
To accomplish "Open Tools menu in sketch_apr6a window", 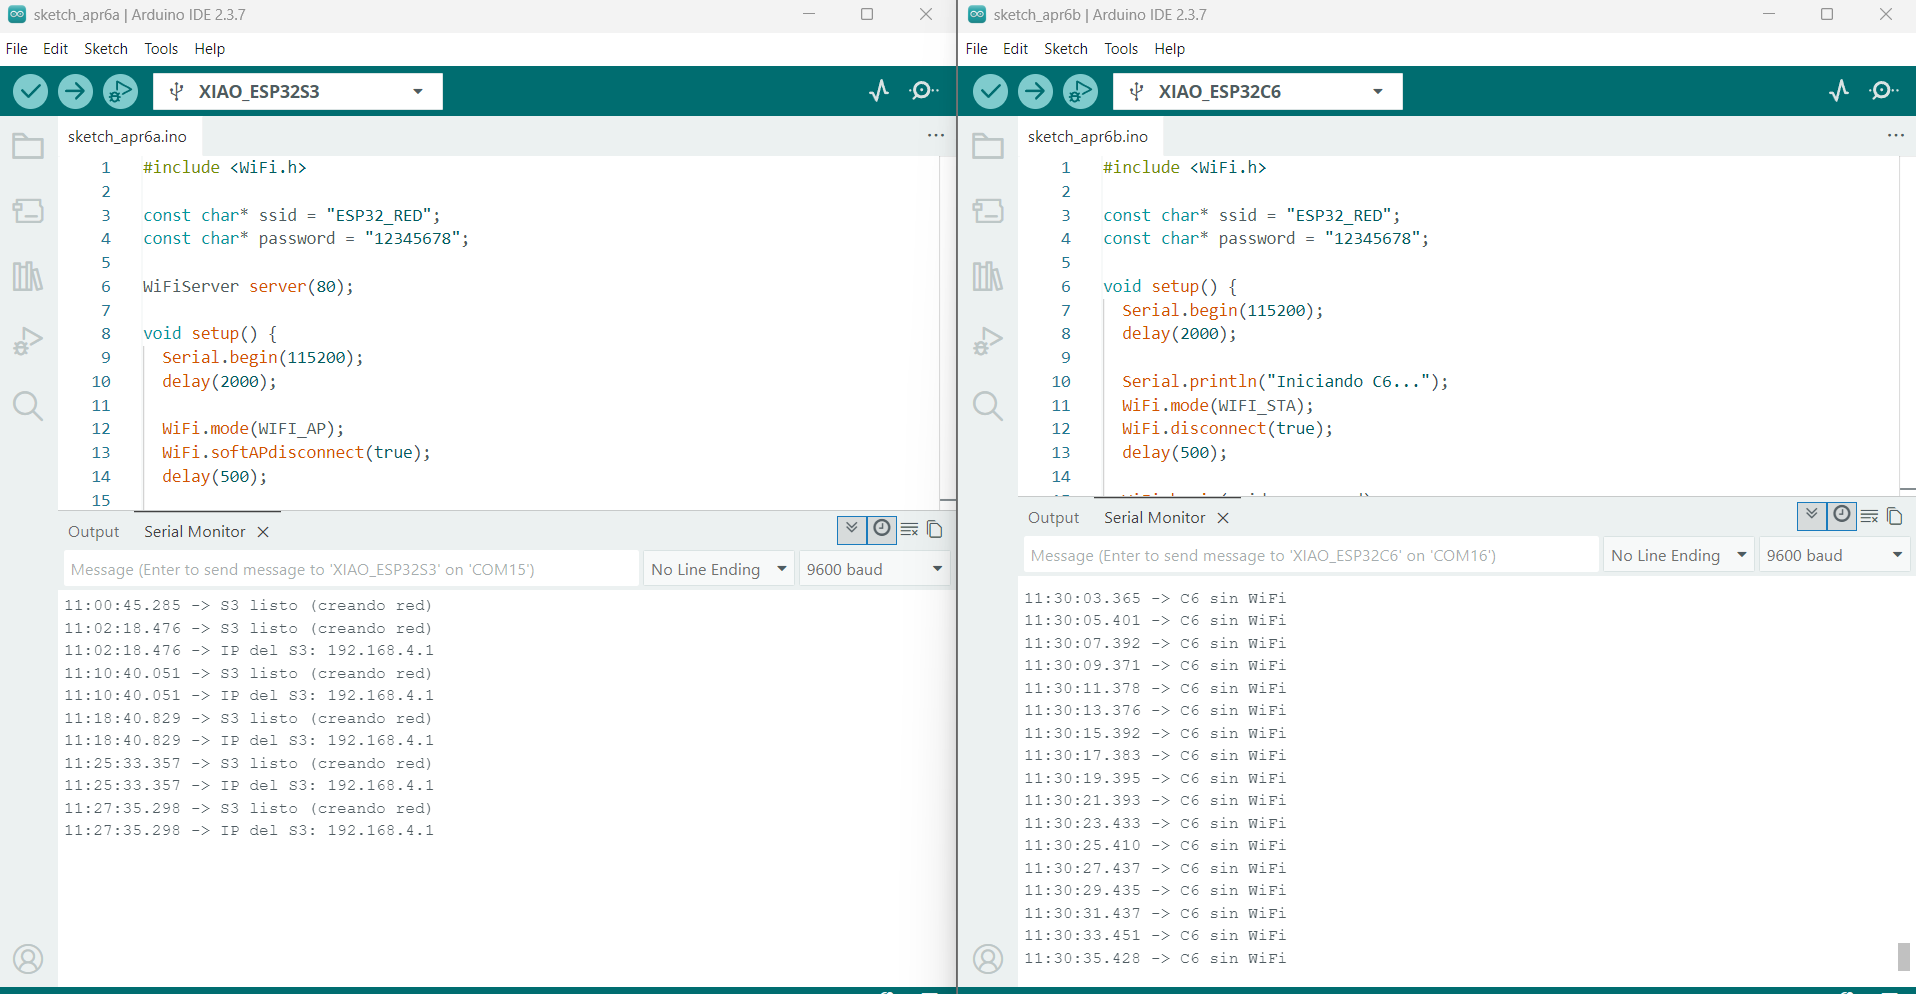I will [x=161, y=49].
